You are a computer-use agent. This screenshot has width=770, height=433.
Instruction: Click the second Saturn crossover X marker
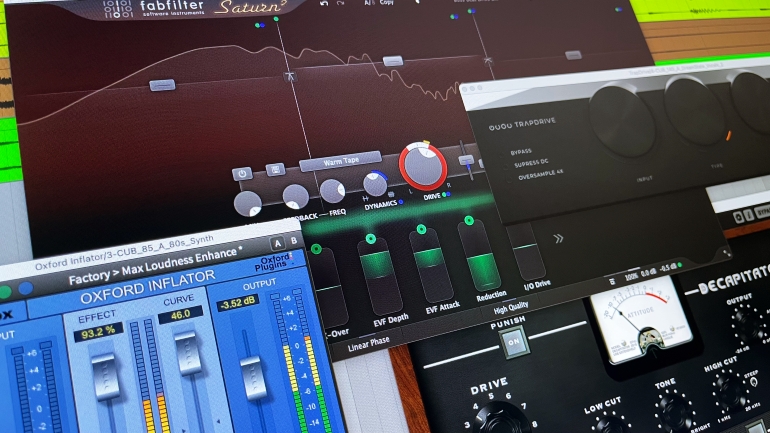(488, 60)
